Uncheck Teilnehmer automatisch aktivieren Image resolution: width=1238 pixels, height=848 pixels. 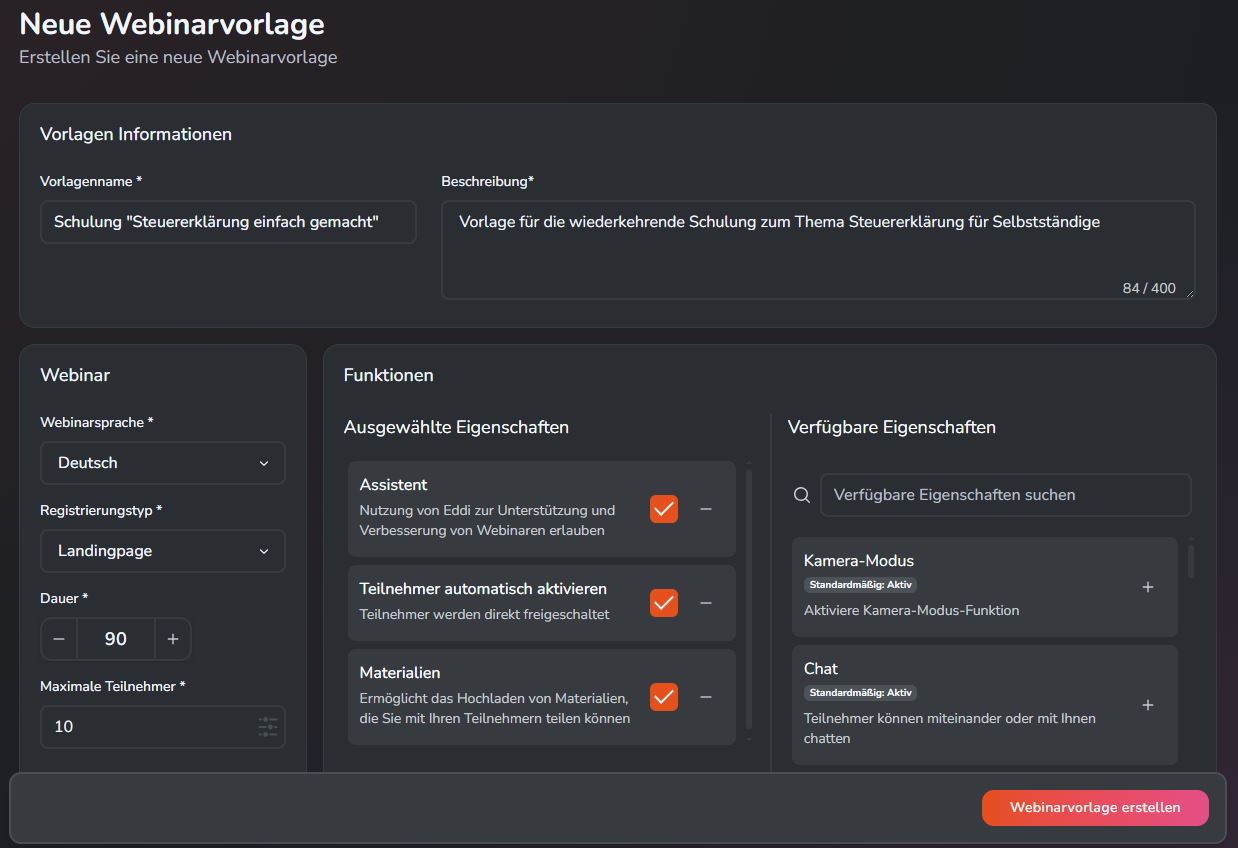663,603
